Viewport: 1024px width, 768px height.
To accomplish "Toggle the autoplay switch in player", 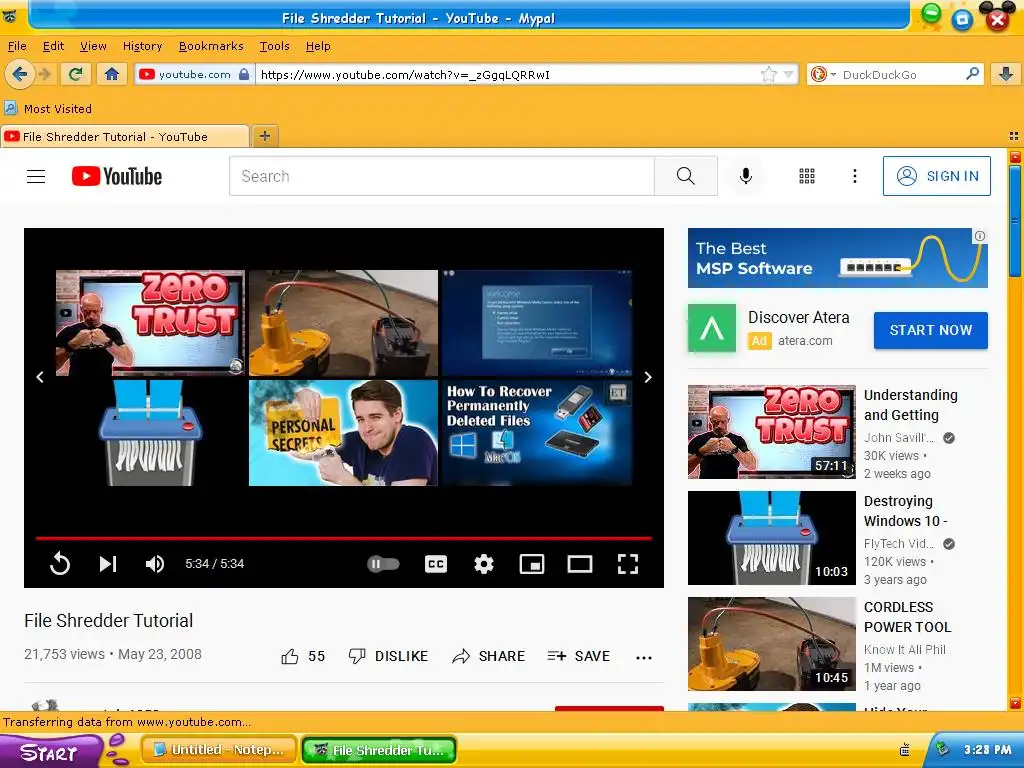I will pos(383,564).
